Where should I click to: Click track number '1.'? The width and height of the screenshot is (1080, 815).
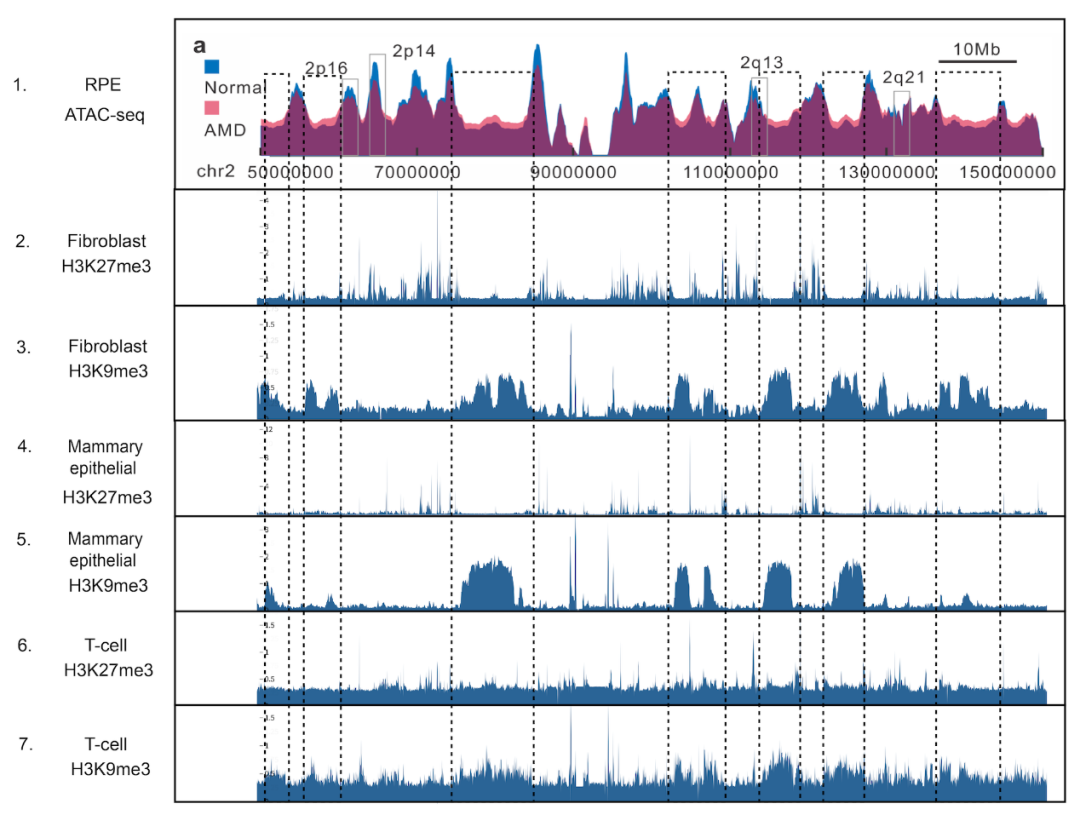(20, 85)
